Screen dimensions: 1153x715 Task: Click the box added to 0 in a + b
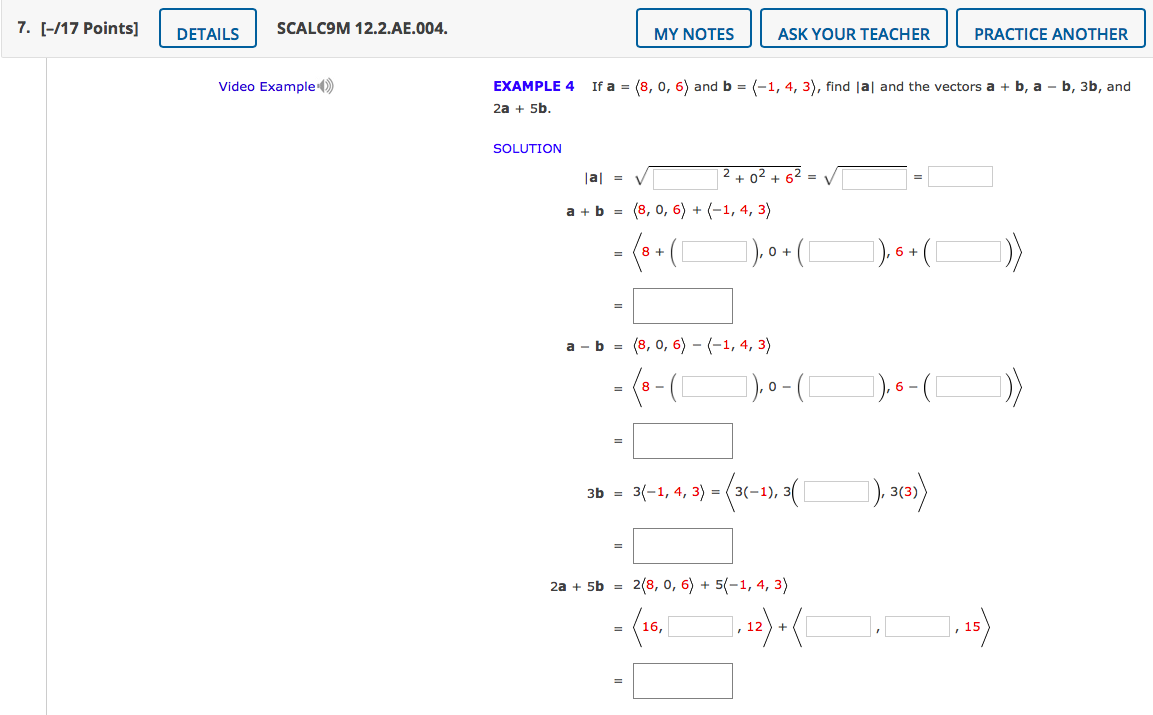click(x=842, y=251)
